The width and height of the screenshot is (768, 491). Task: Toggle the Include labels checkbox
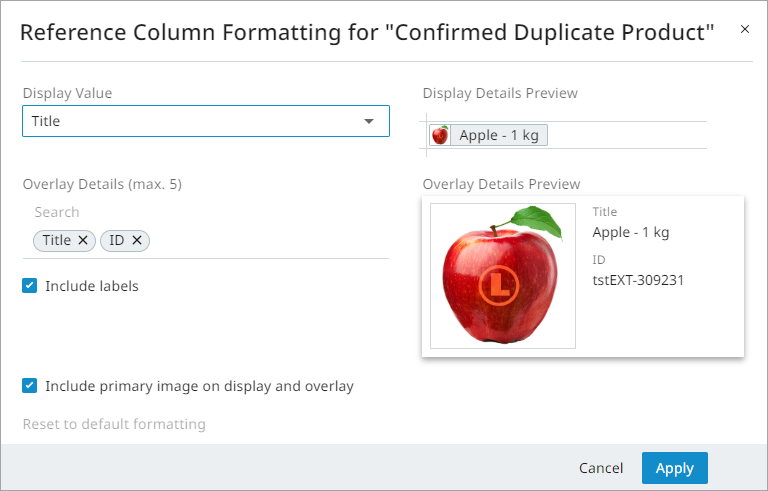pos(30,286)
